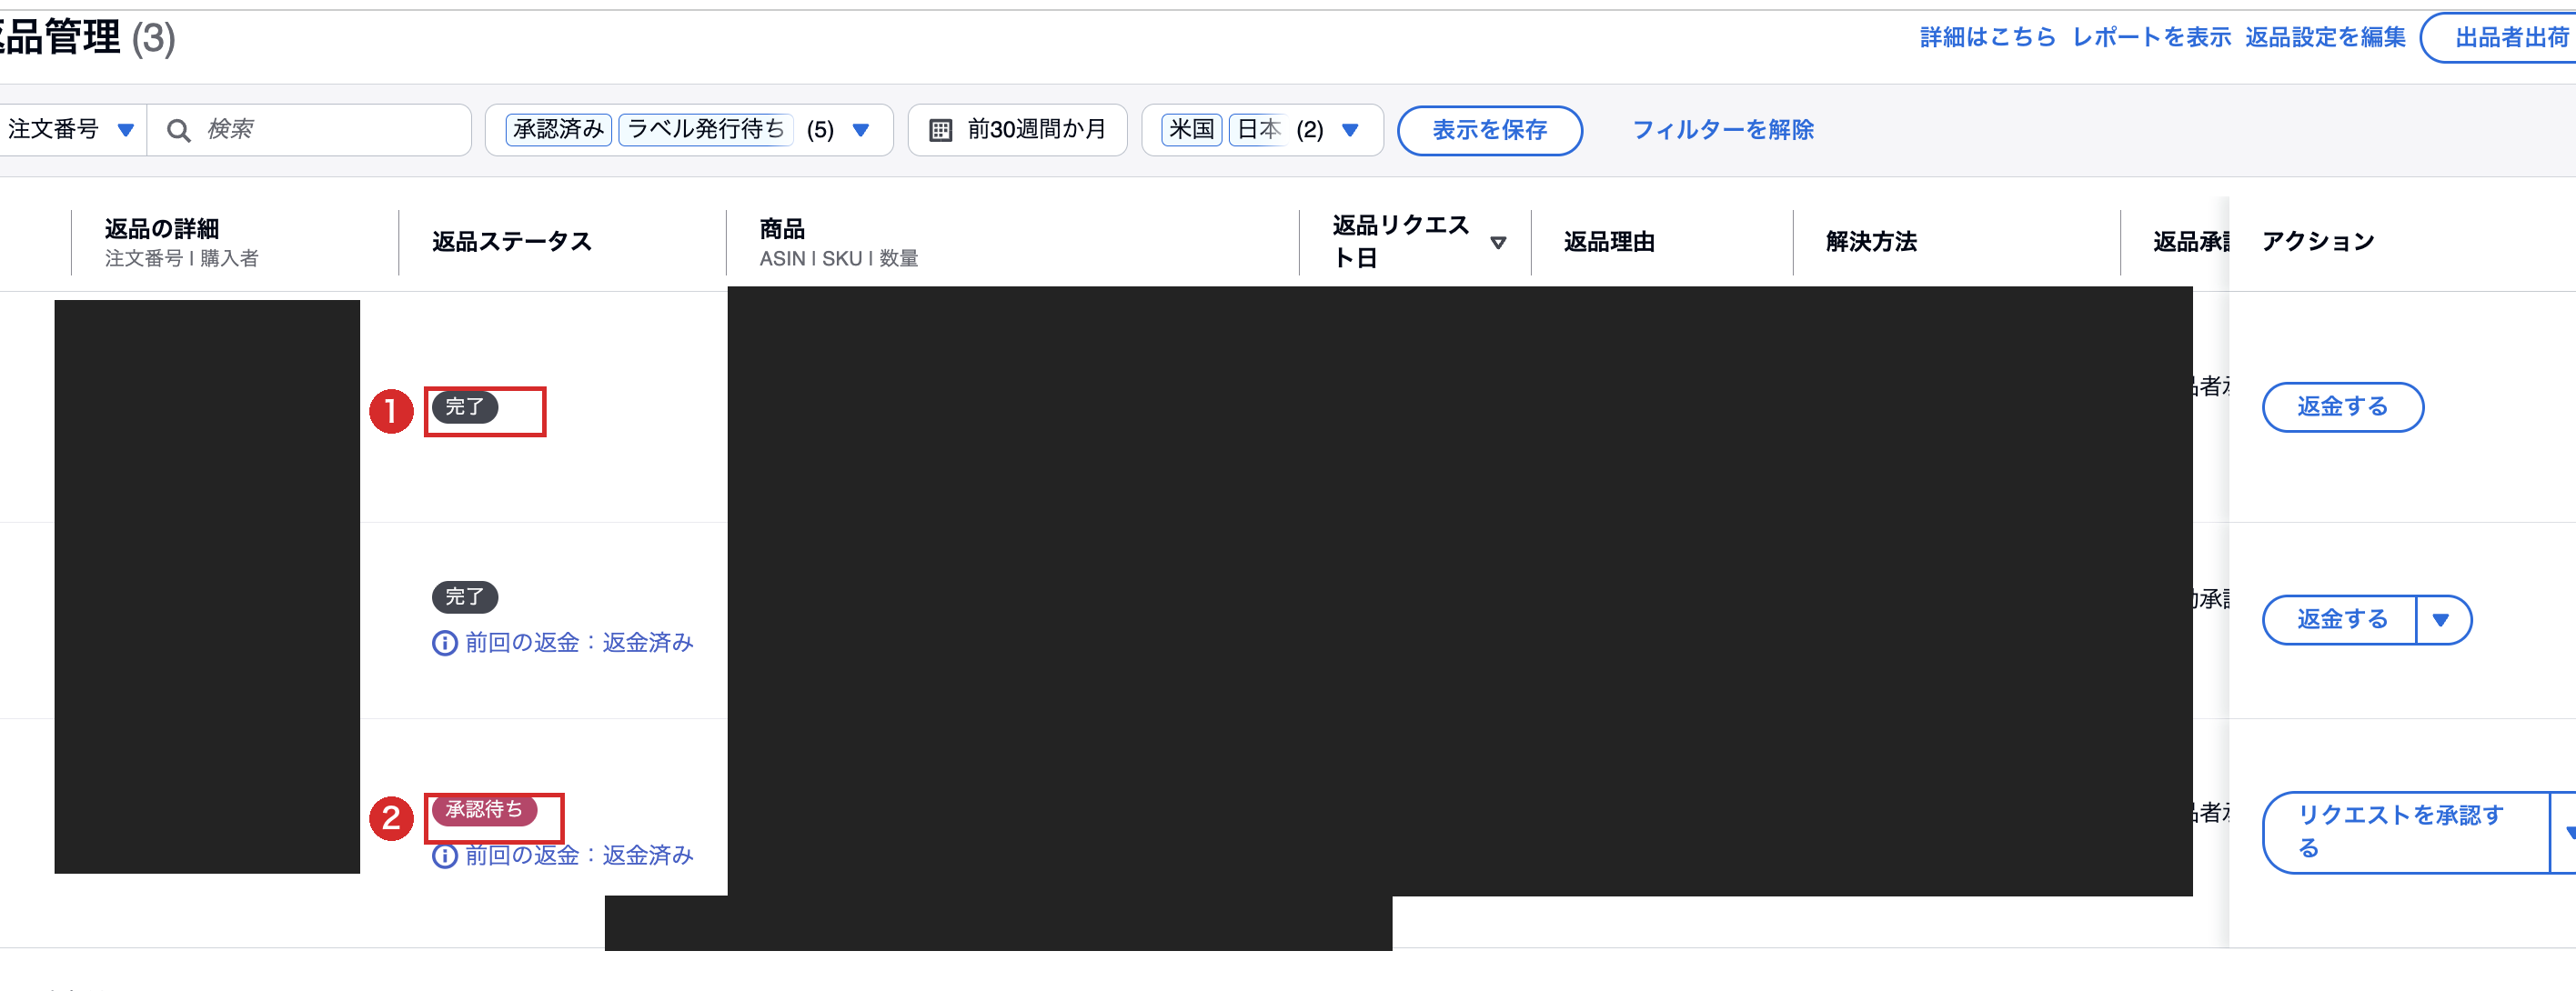Click the 米国 filter tag

1191,130
